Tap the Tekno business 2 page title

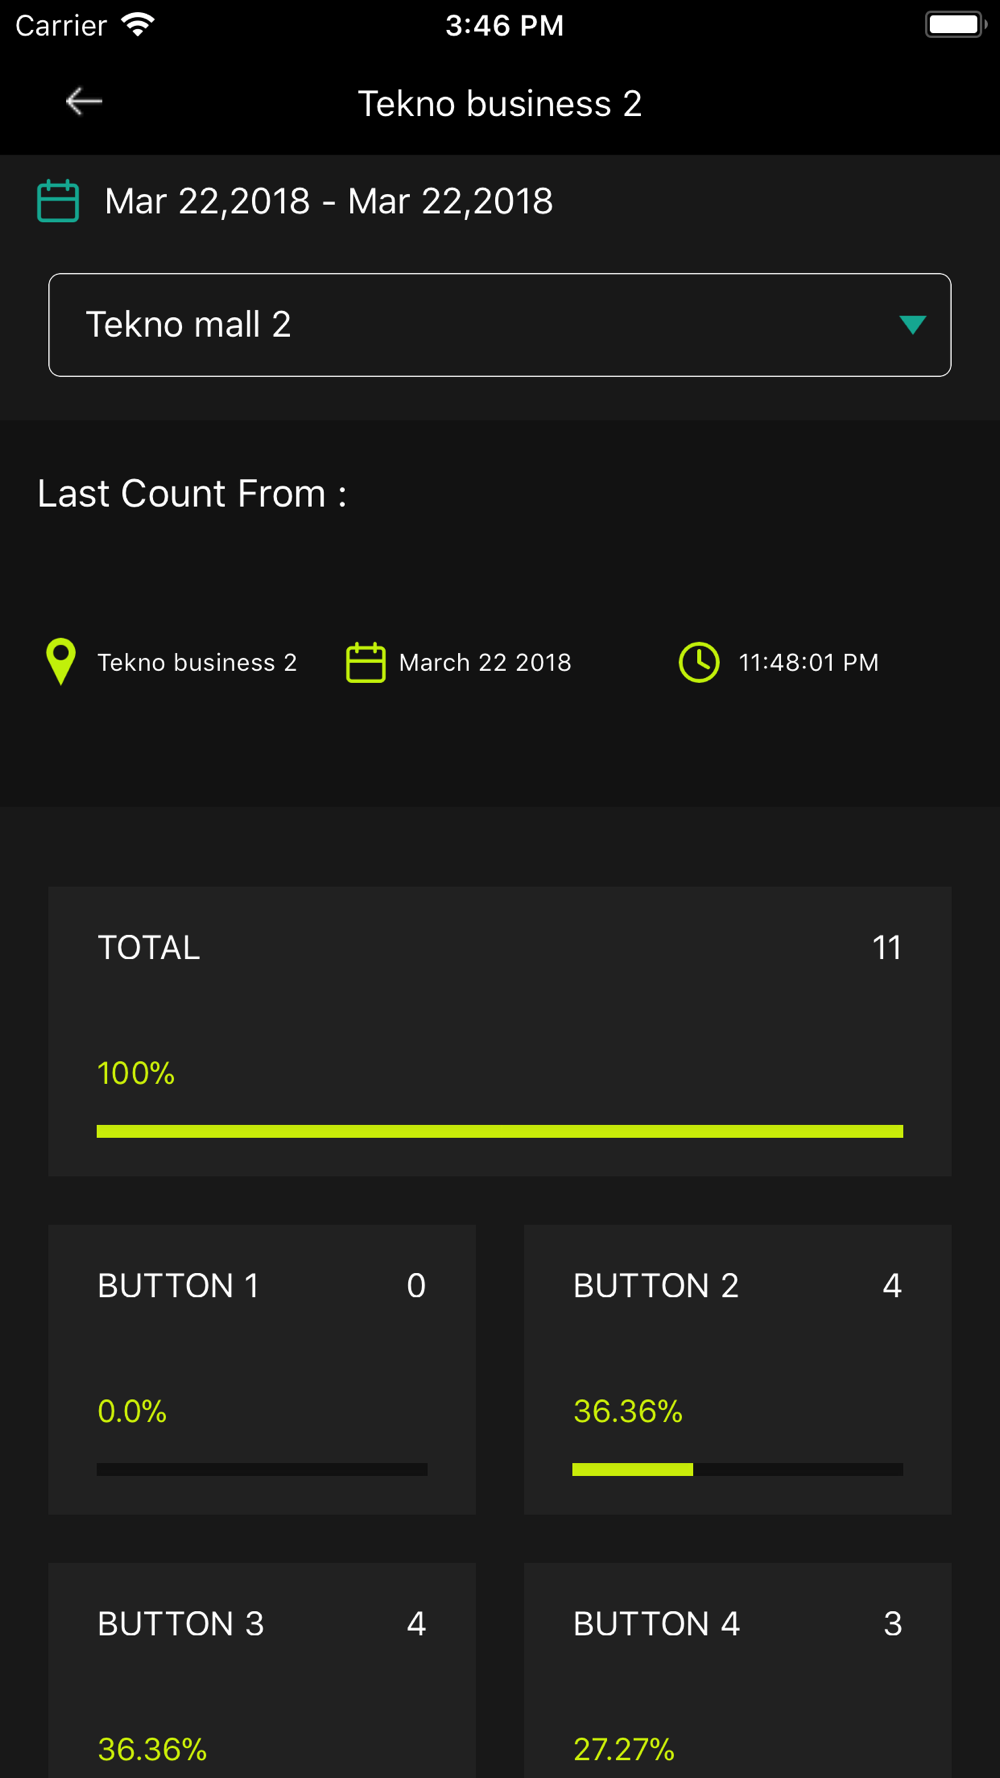click(500, 104)
